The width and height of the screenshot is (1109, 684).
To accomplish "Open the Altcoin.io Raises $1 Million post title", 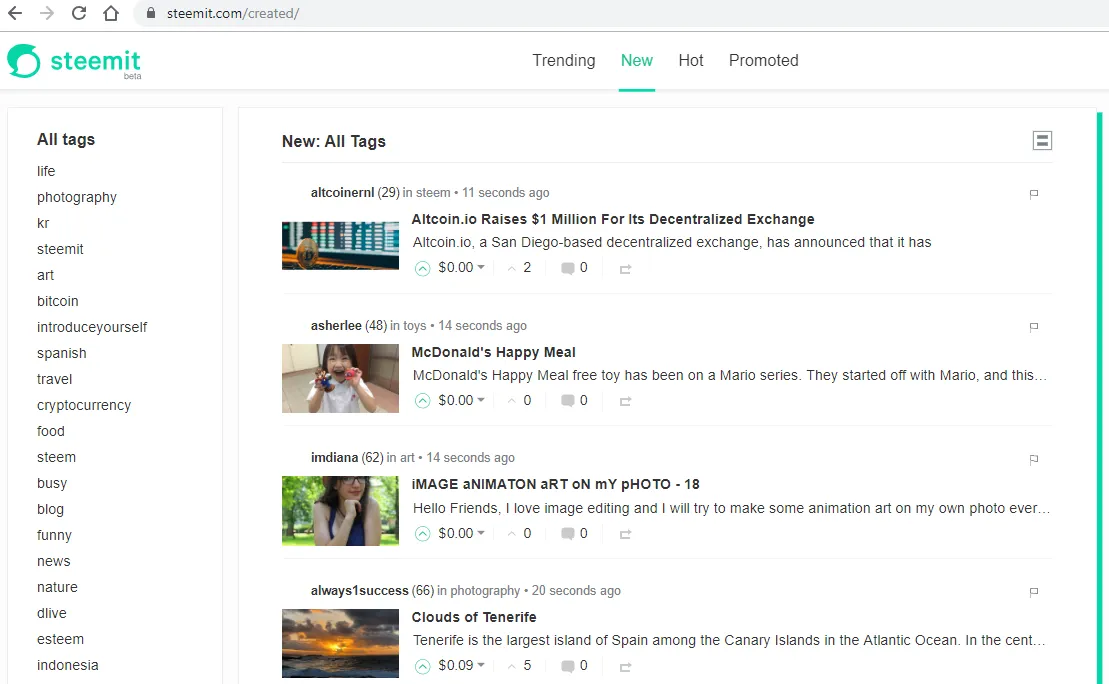I will (612, 219).
